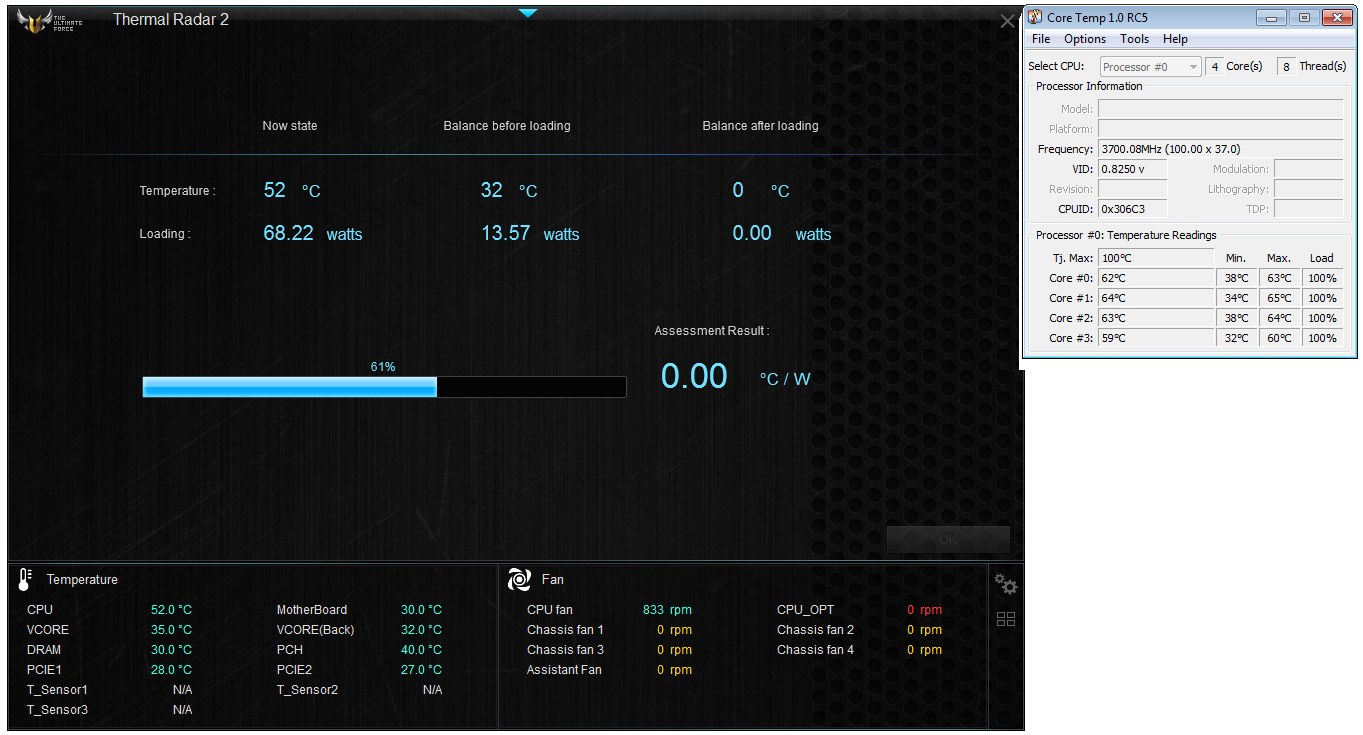Click the dimmed OK button

(x=948, y=539)
